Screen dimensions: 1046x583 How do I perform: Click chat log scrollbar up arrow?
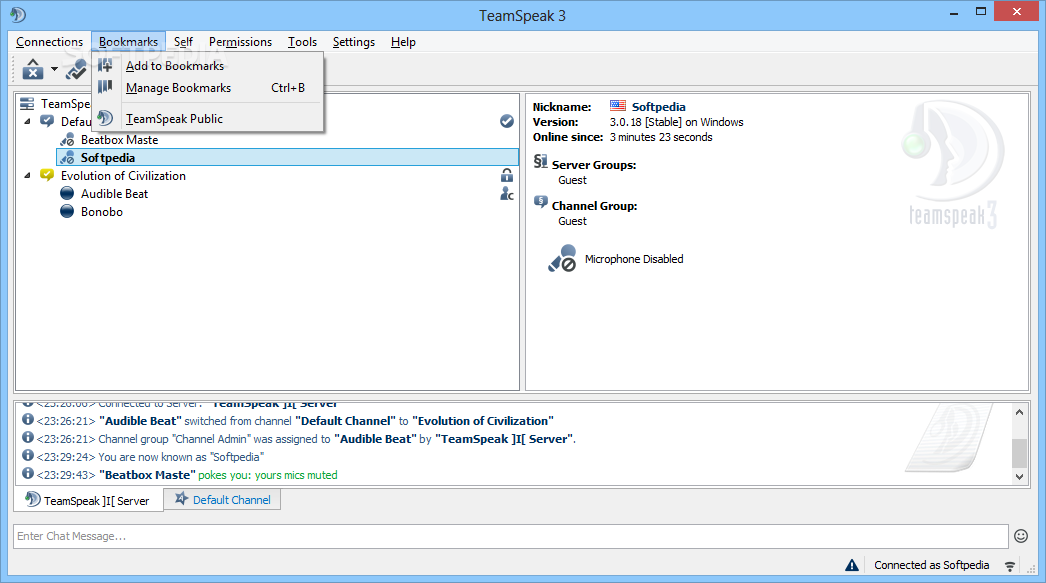(1019, 412)
